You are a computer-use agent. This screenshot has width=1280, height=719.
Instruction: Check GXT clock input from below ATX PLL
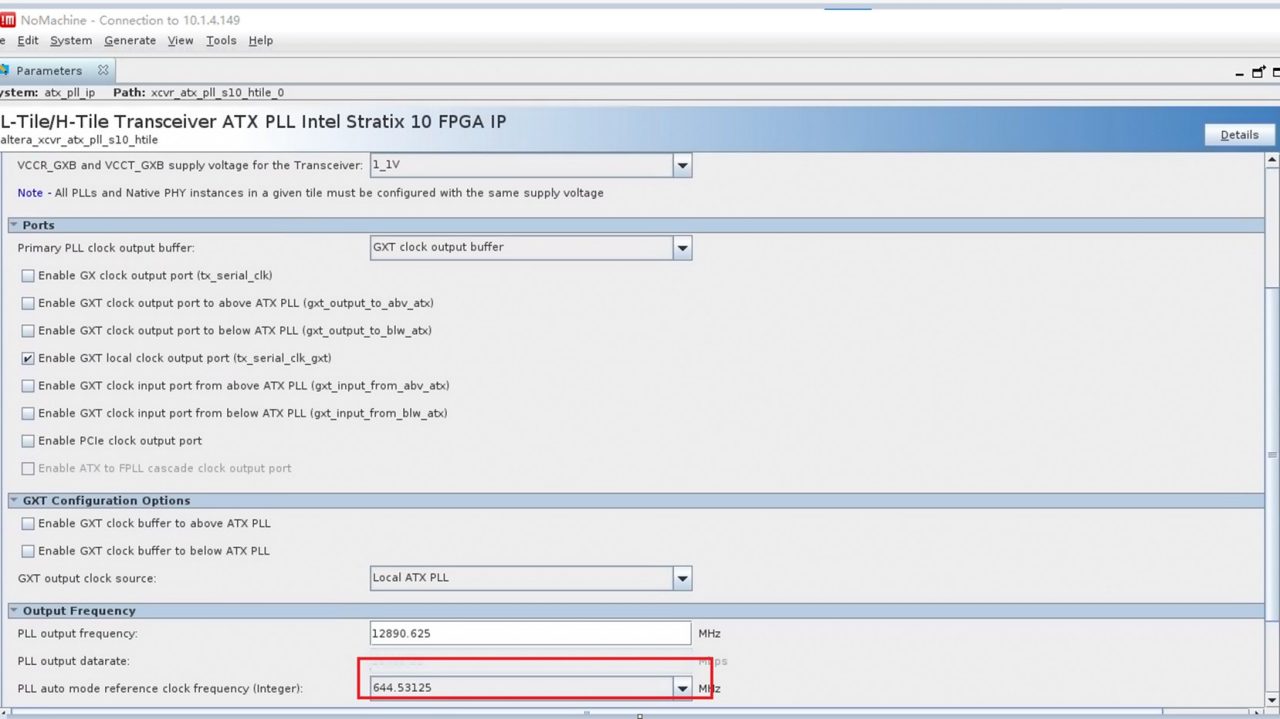pyautogui.click(x=28, y=413)
